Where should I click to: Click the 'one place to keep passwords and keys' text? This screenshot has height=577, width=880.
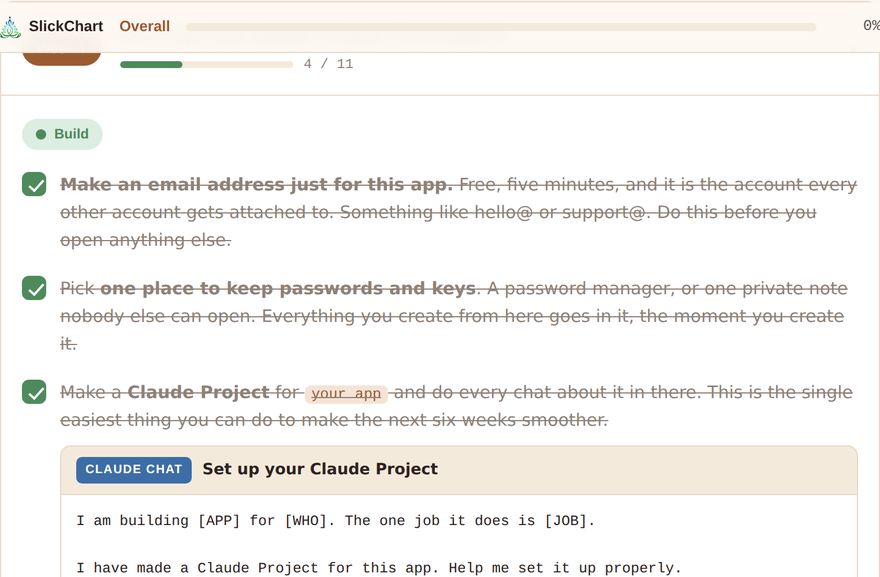(x=288, y=288)
